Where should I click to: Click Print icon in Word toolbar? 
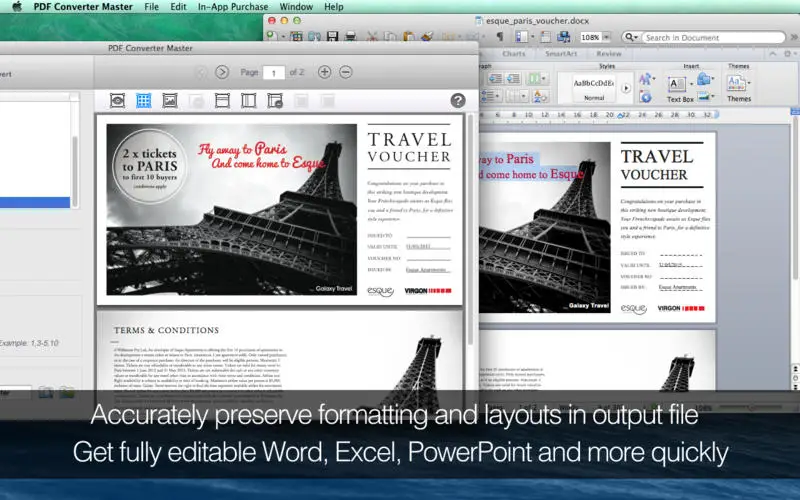pyautogui.click(x=351, y=36)
